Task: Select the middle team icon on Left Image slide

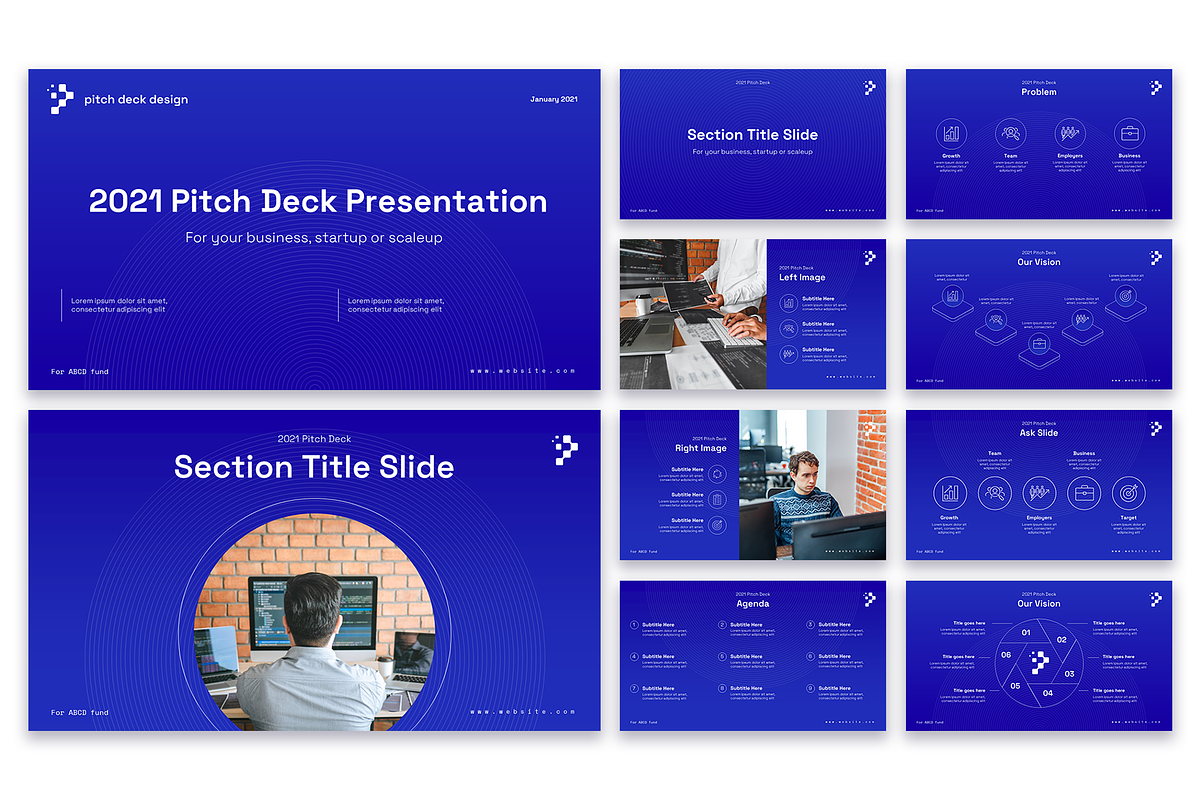Action: tap(789, 328)
